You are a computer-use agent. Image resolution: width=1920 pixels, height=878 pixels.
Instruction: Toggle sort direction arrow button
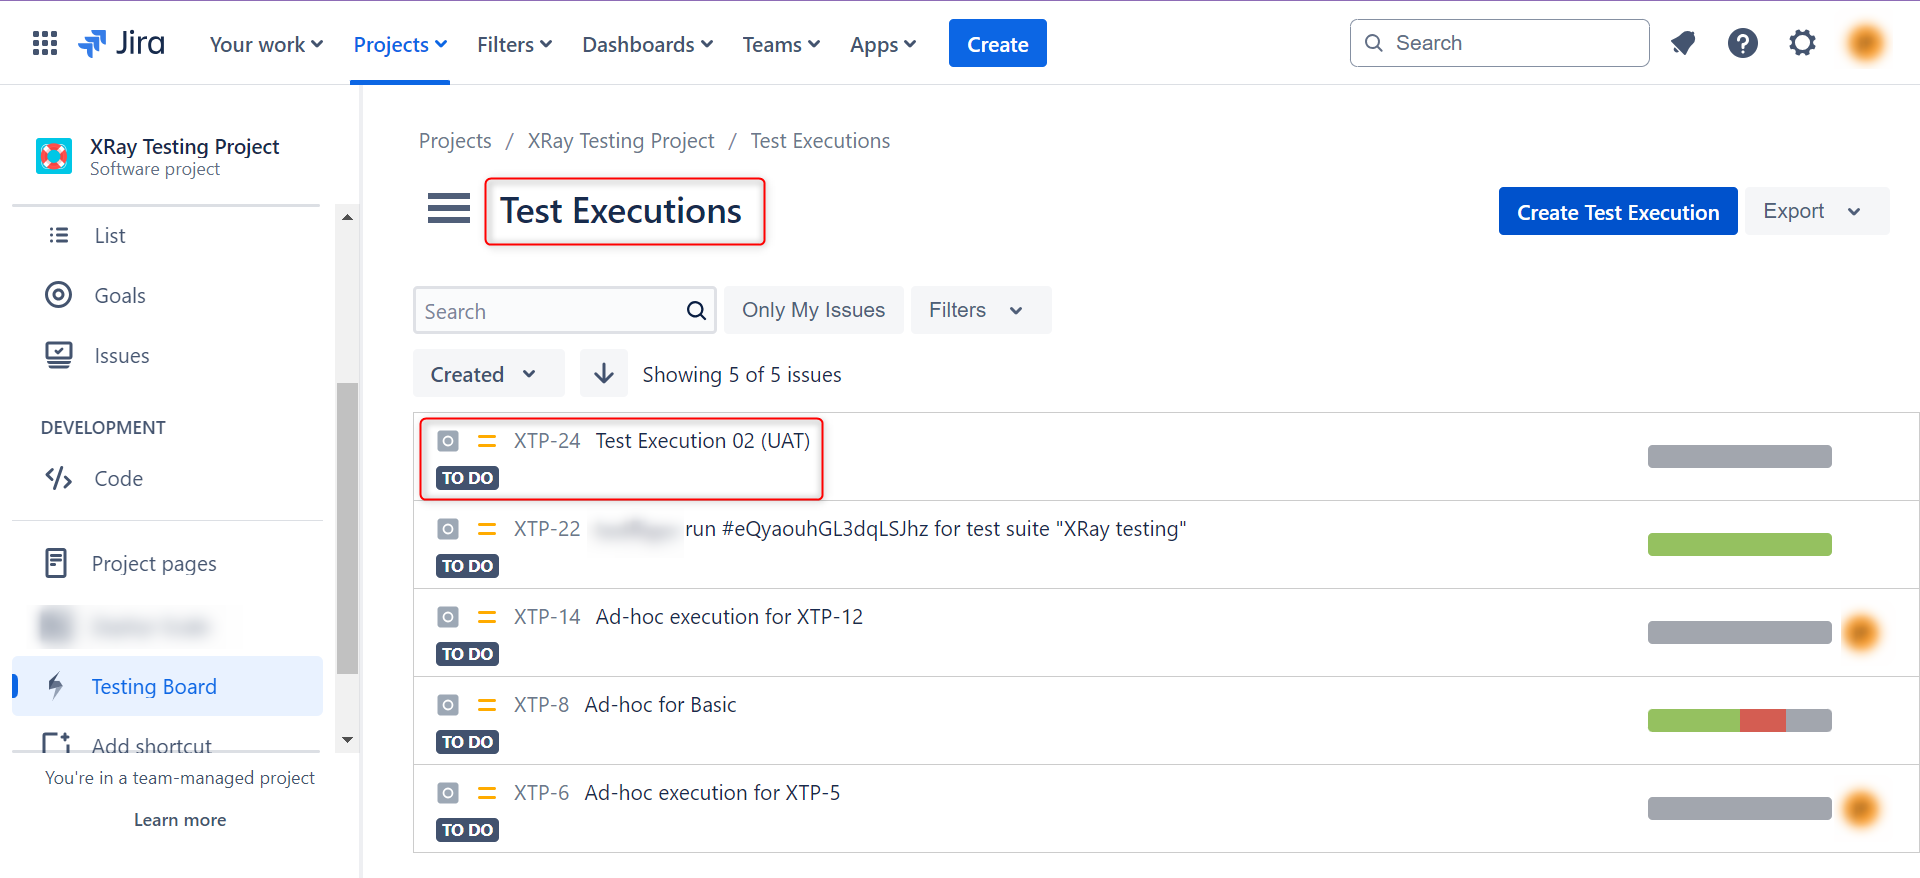(x=603, y=374)
